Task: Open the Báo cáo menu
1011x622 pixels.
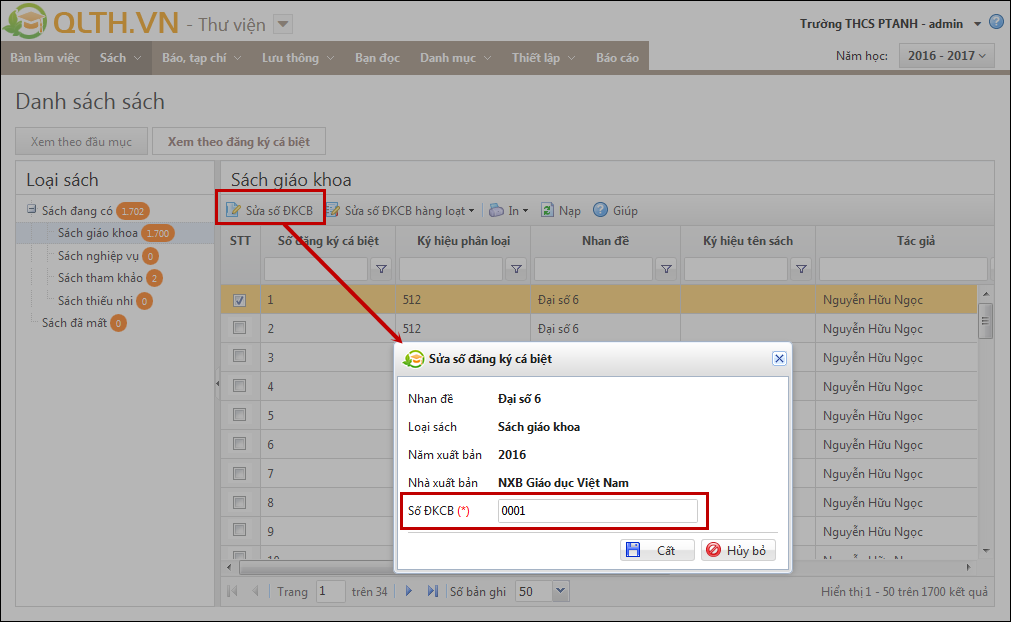Action: [x=617, y=58]
